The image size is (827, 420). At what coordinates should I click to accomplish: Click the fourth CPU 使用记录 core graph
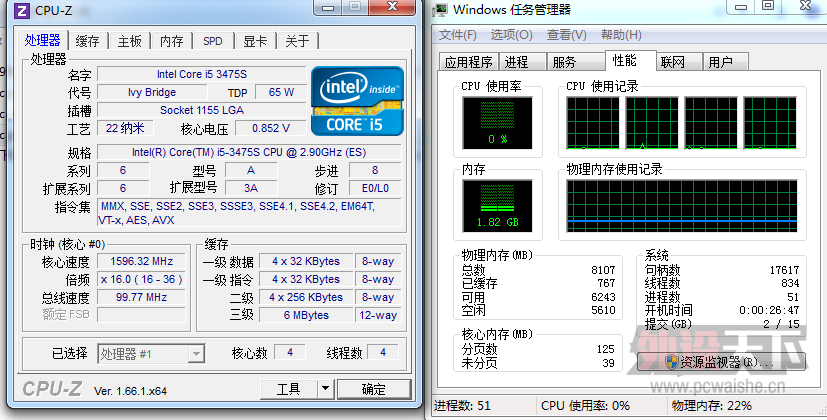pyautogui.click(x=770, y=123)
